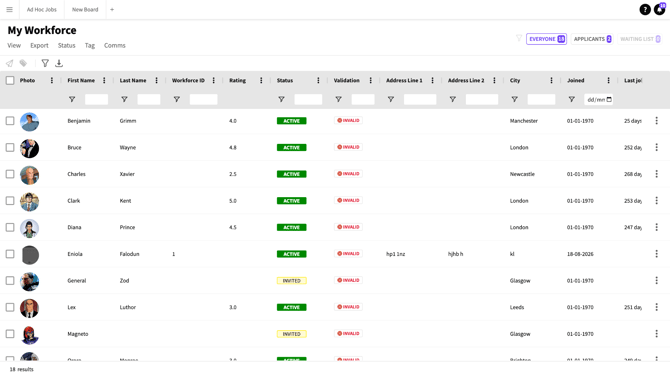Select the checkbox for Clark Kent
670x377 pixels.
click(x=10, y=201)
